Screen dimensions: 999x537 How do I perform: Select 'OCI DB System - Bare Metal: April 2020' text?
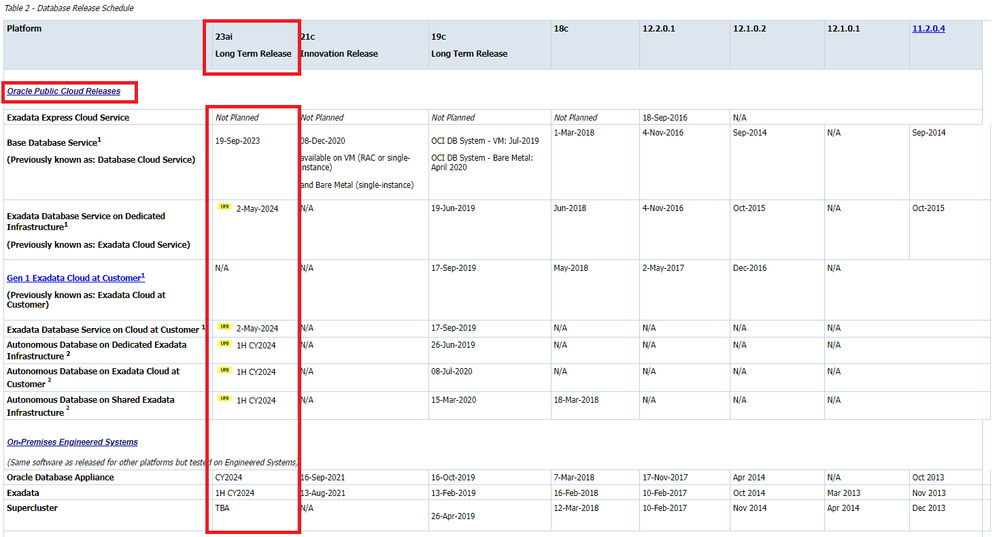click(482, 162)
